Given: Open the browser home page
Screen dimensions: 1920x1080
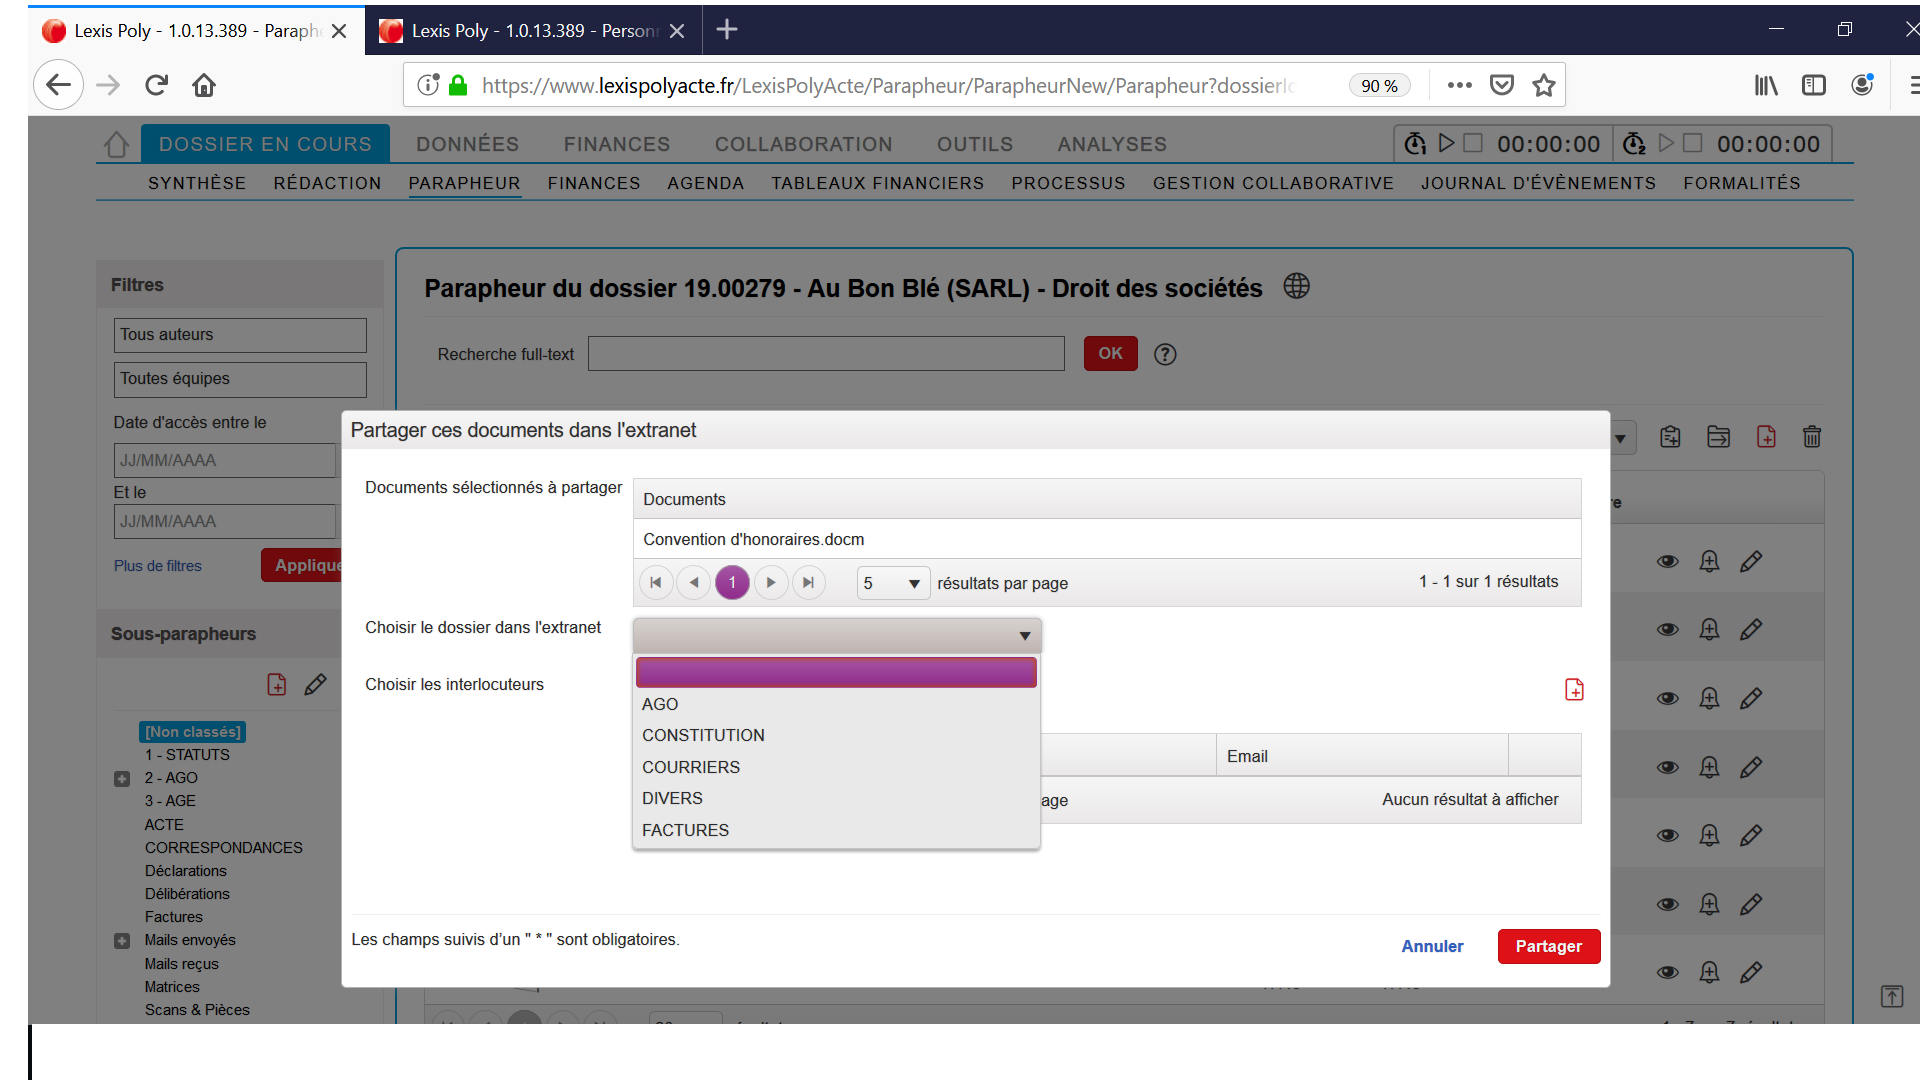Looking at the screenshot, I should pyautogui.click(x=204, y=85).
